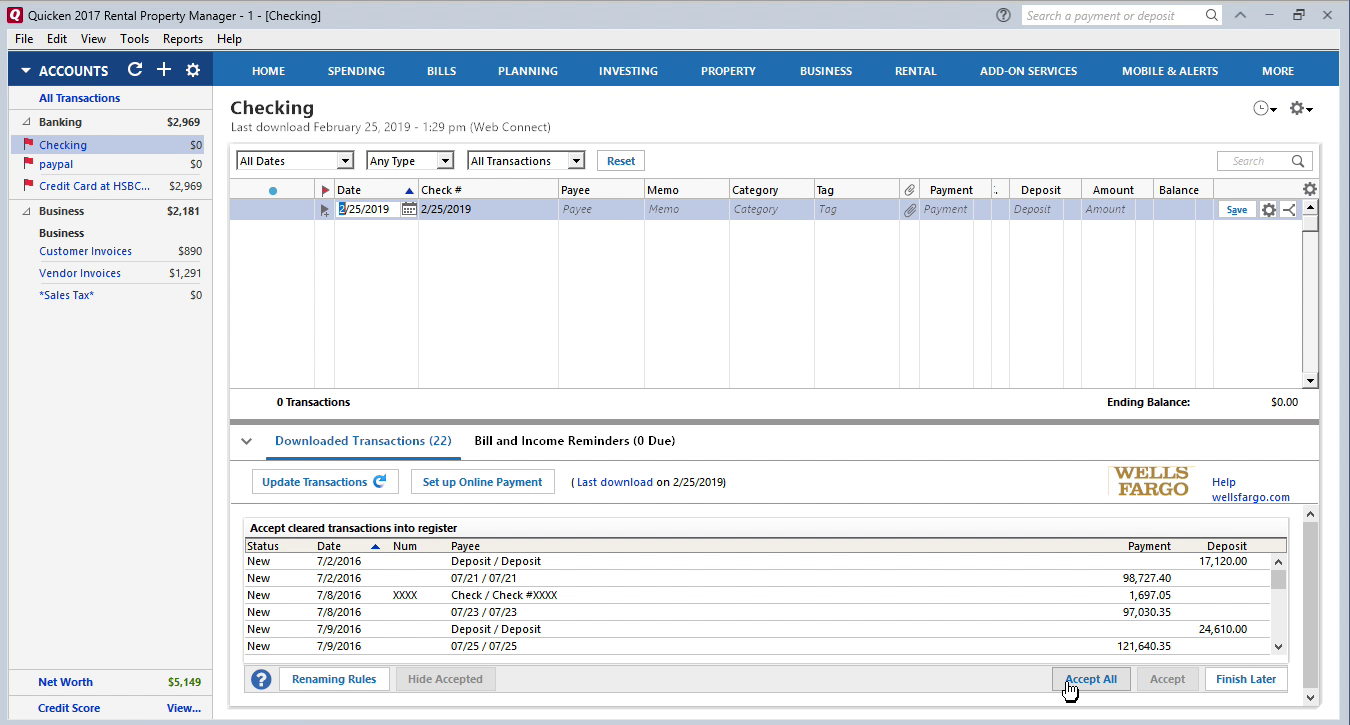Click the blue help question mark icon
The height and width of the screenshot is (725, 1350).
click(x=261, y=680)
